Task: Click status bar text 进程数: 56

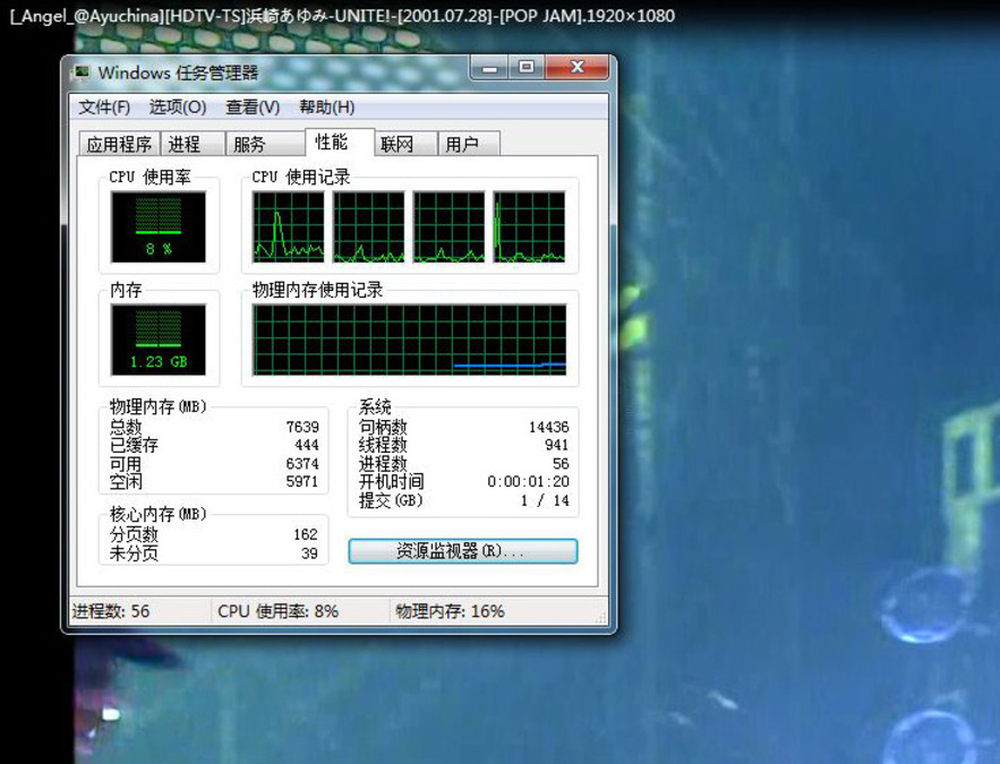Action: click(x=111, y=612)
